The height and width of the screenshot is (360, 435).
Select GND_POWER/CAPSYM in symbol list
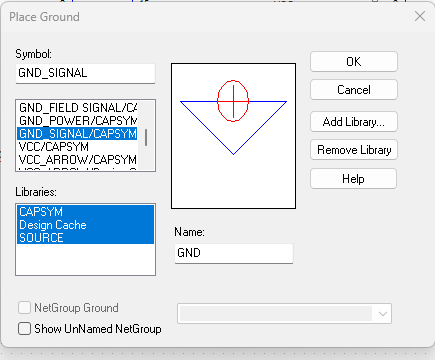(x=77, y=120)
